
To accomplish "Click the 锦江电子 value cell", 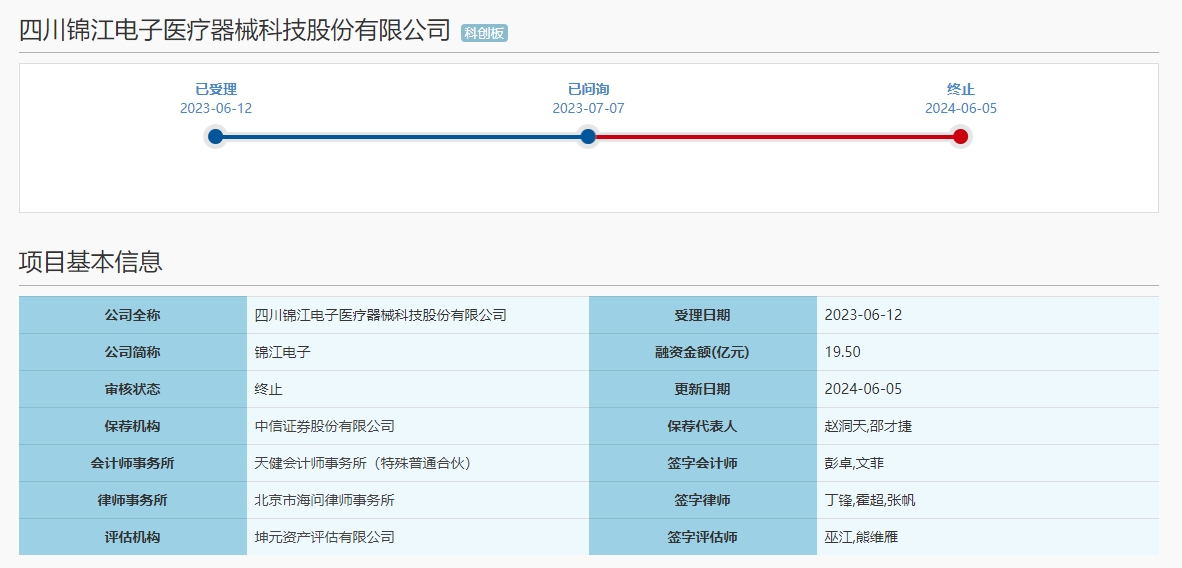I will (418, 352).
